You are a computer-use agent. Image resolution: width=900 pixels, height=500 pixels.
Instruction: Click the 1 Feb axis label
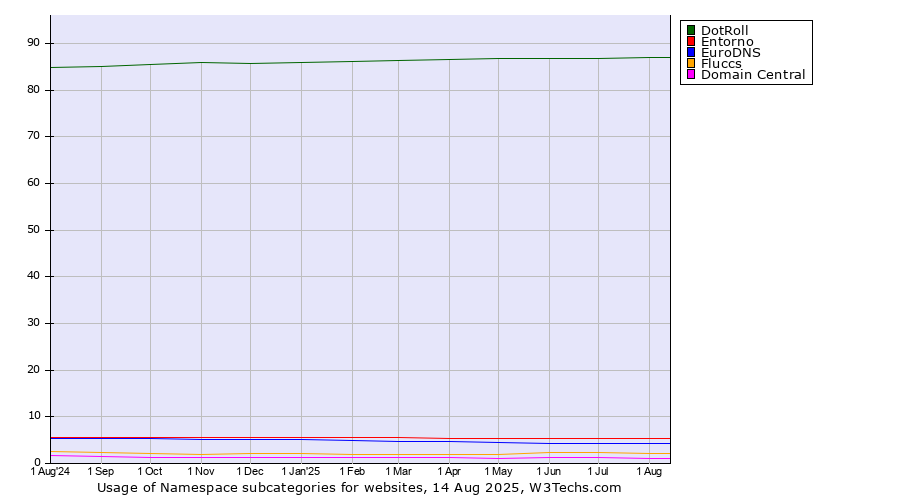352,471
